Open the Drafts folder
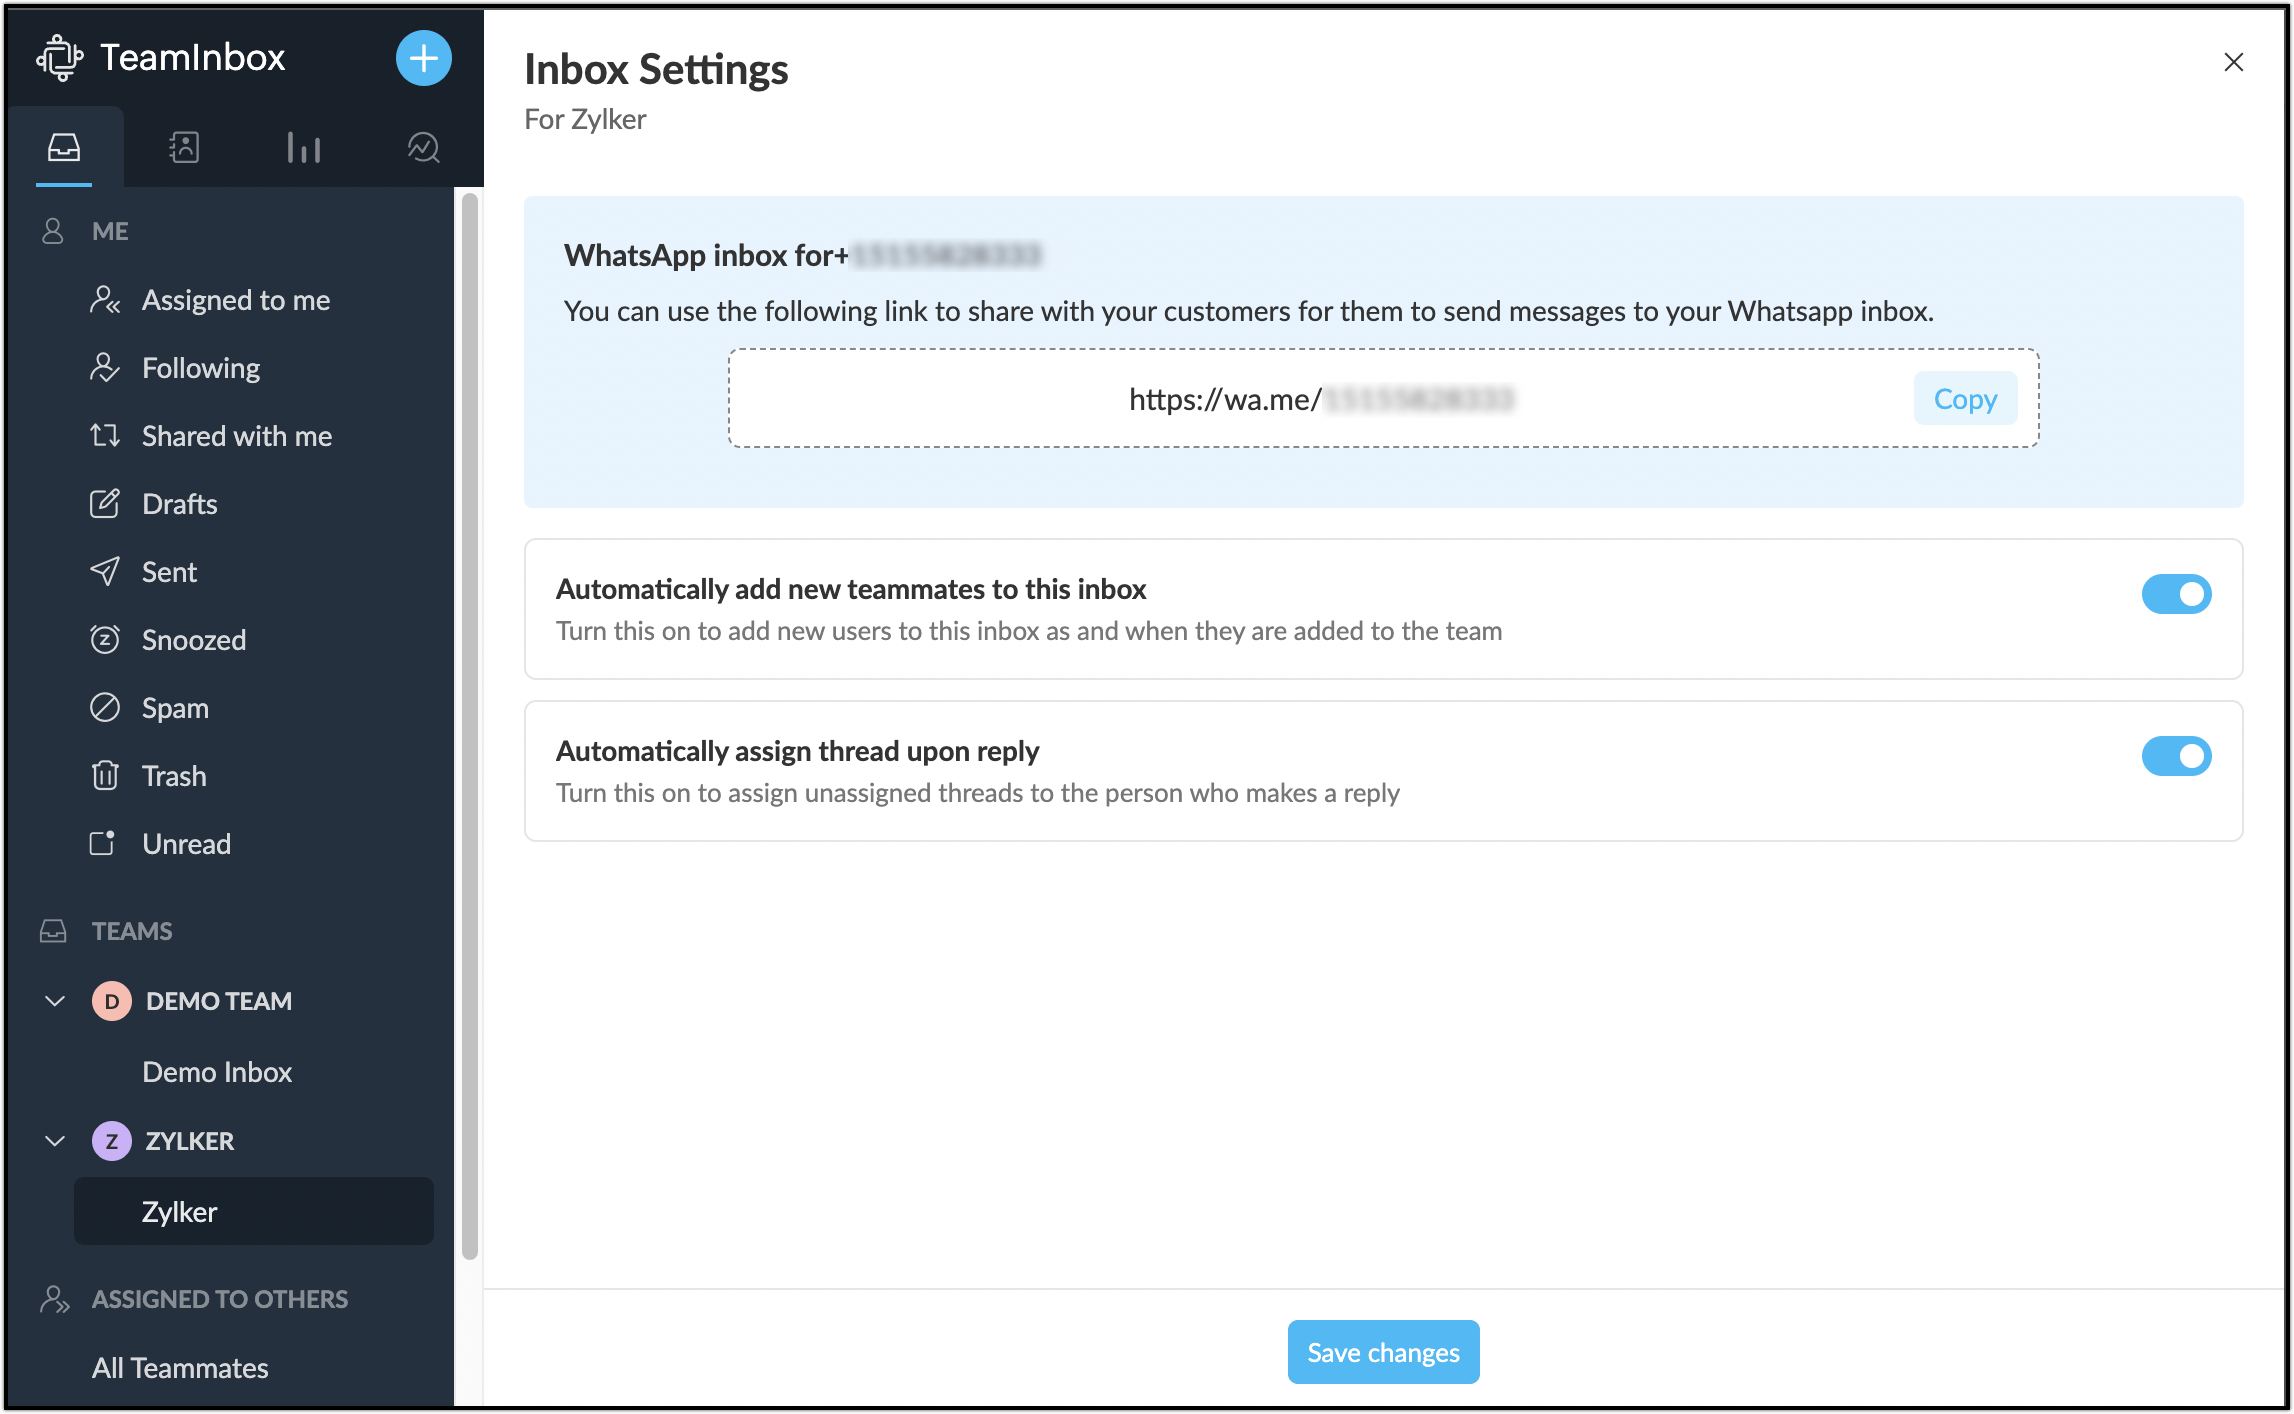 (179, 503)
